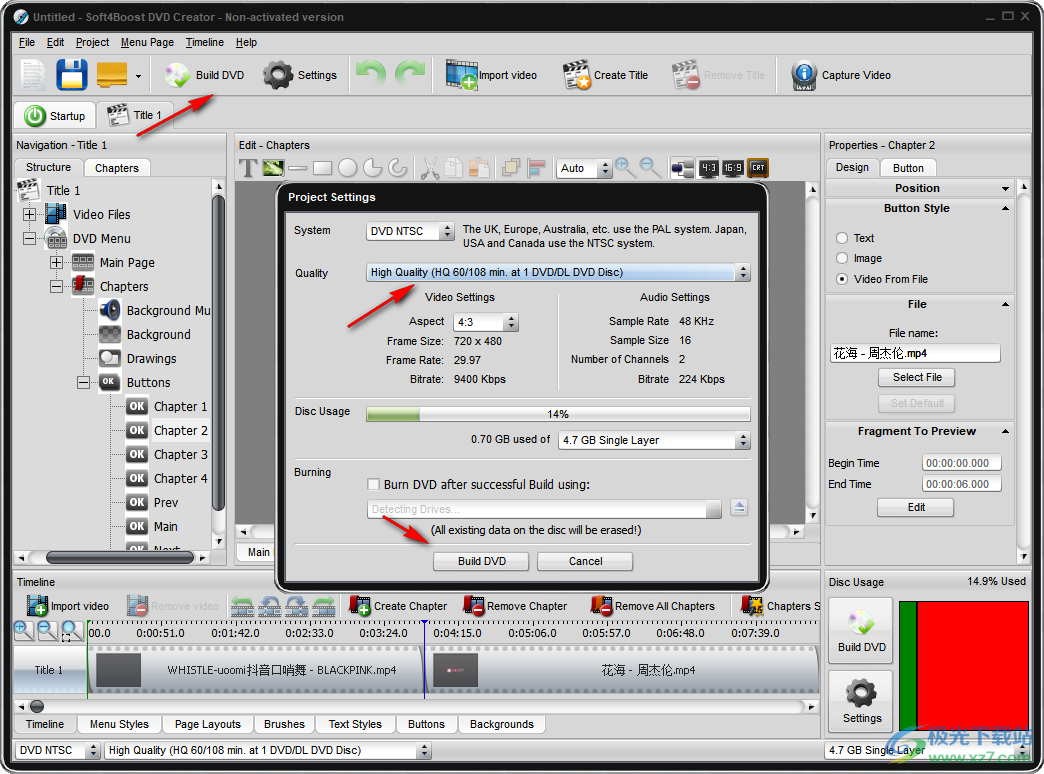The width and height of the screenshot is (1044, 774).
Task: Select the Circle shape tool
Action: tap(348, 169)
